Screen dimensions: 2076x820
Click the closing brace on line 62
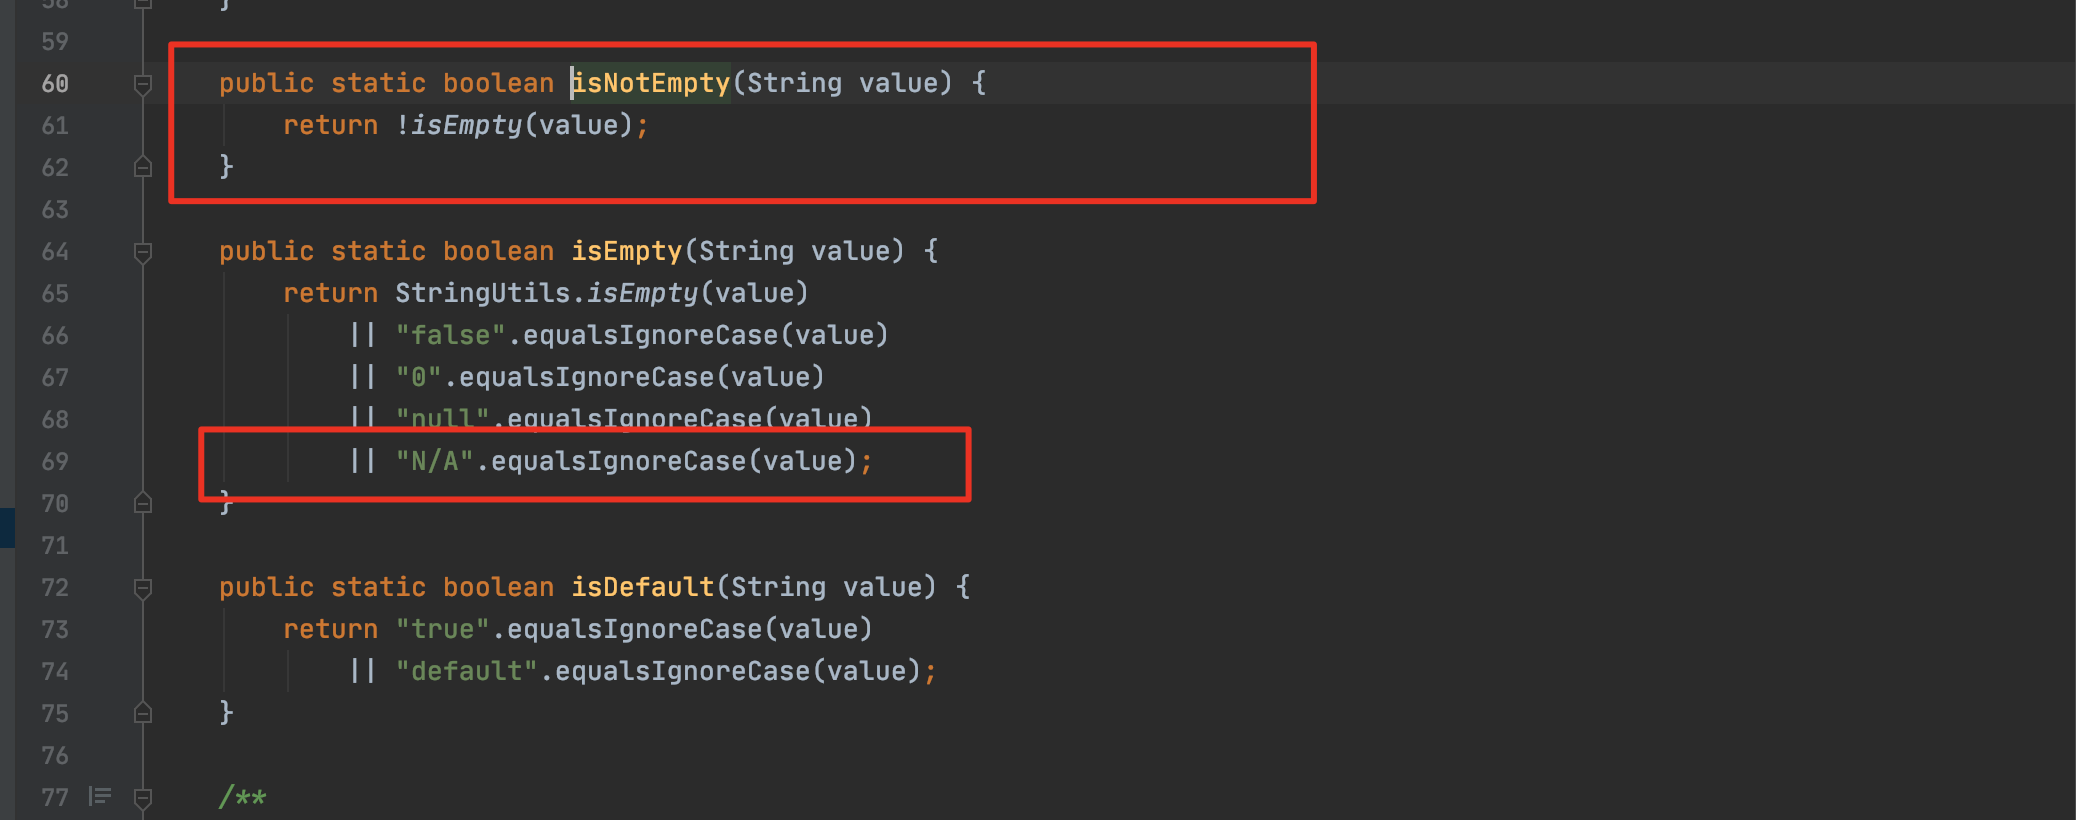click(x=227, y=167)
